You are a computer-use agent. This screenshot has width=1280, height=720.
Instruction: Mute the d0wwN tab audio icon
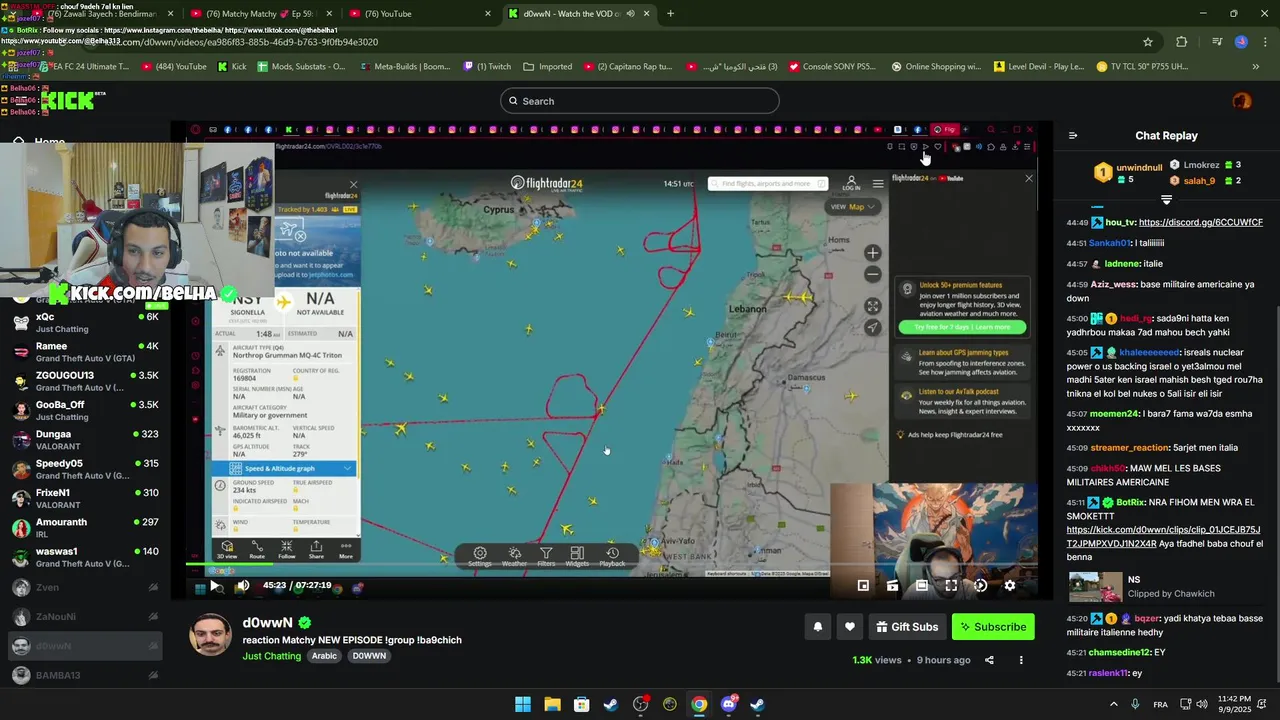632,14
